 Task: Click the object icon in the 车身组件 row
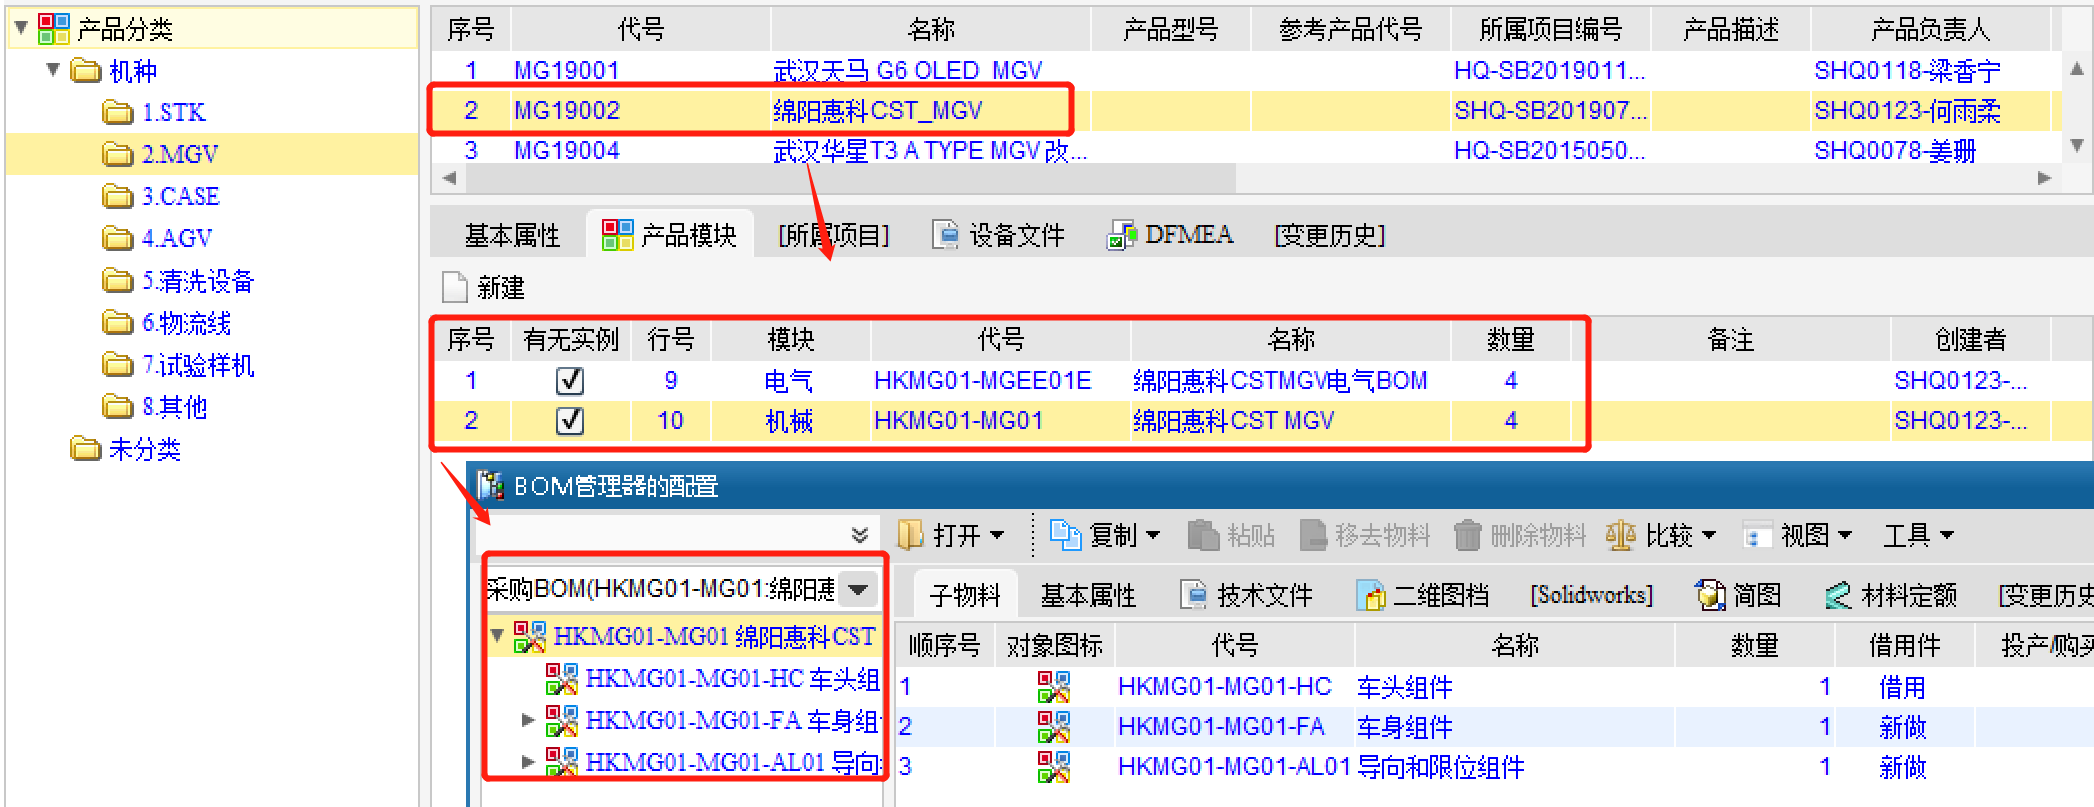tap(1054, 727)
